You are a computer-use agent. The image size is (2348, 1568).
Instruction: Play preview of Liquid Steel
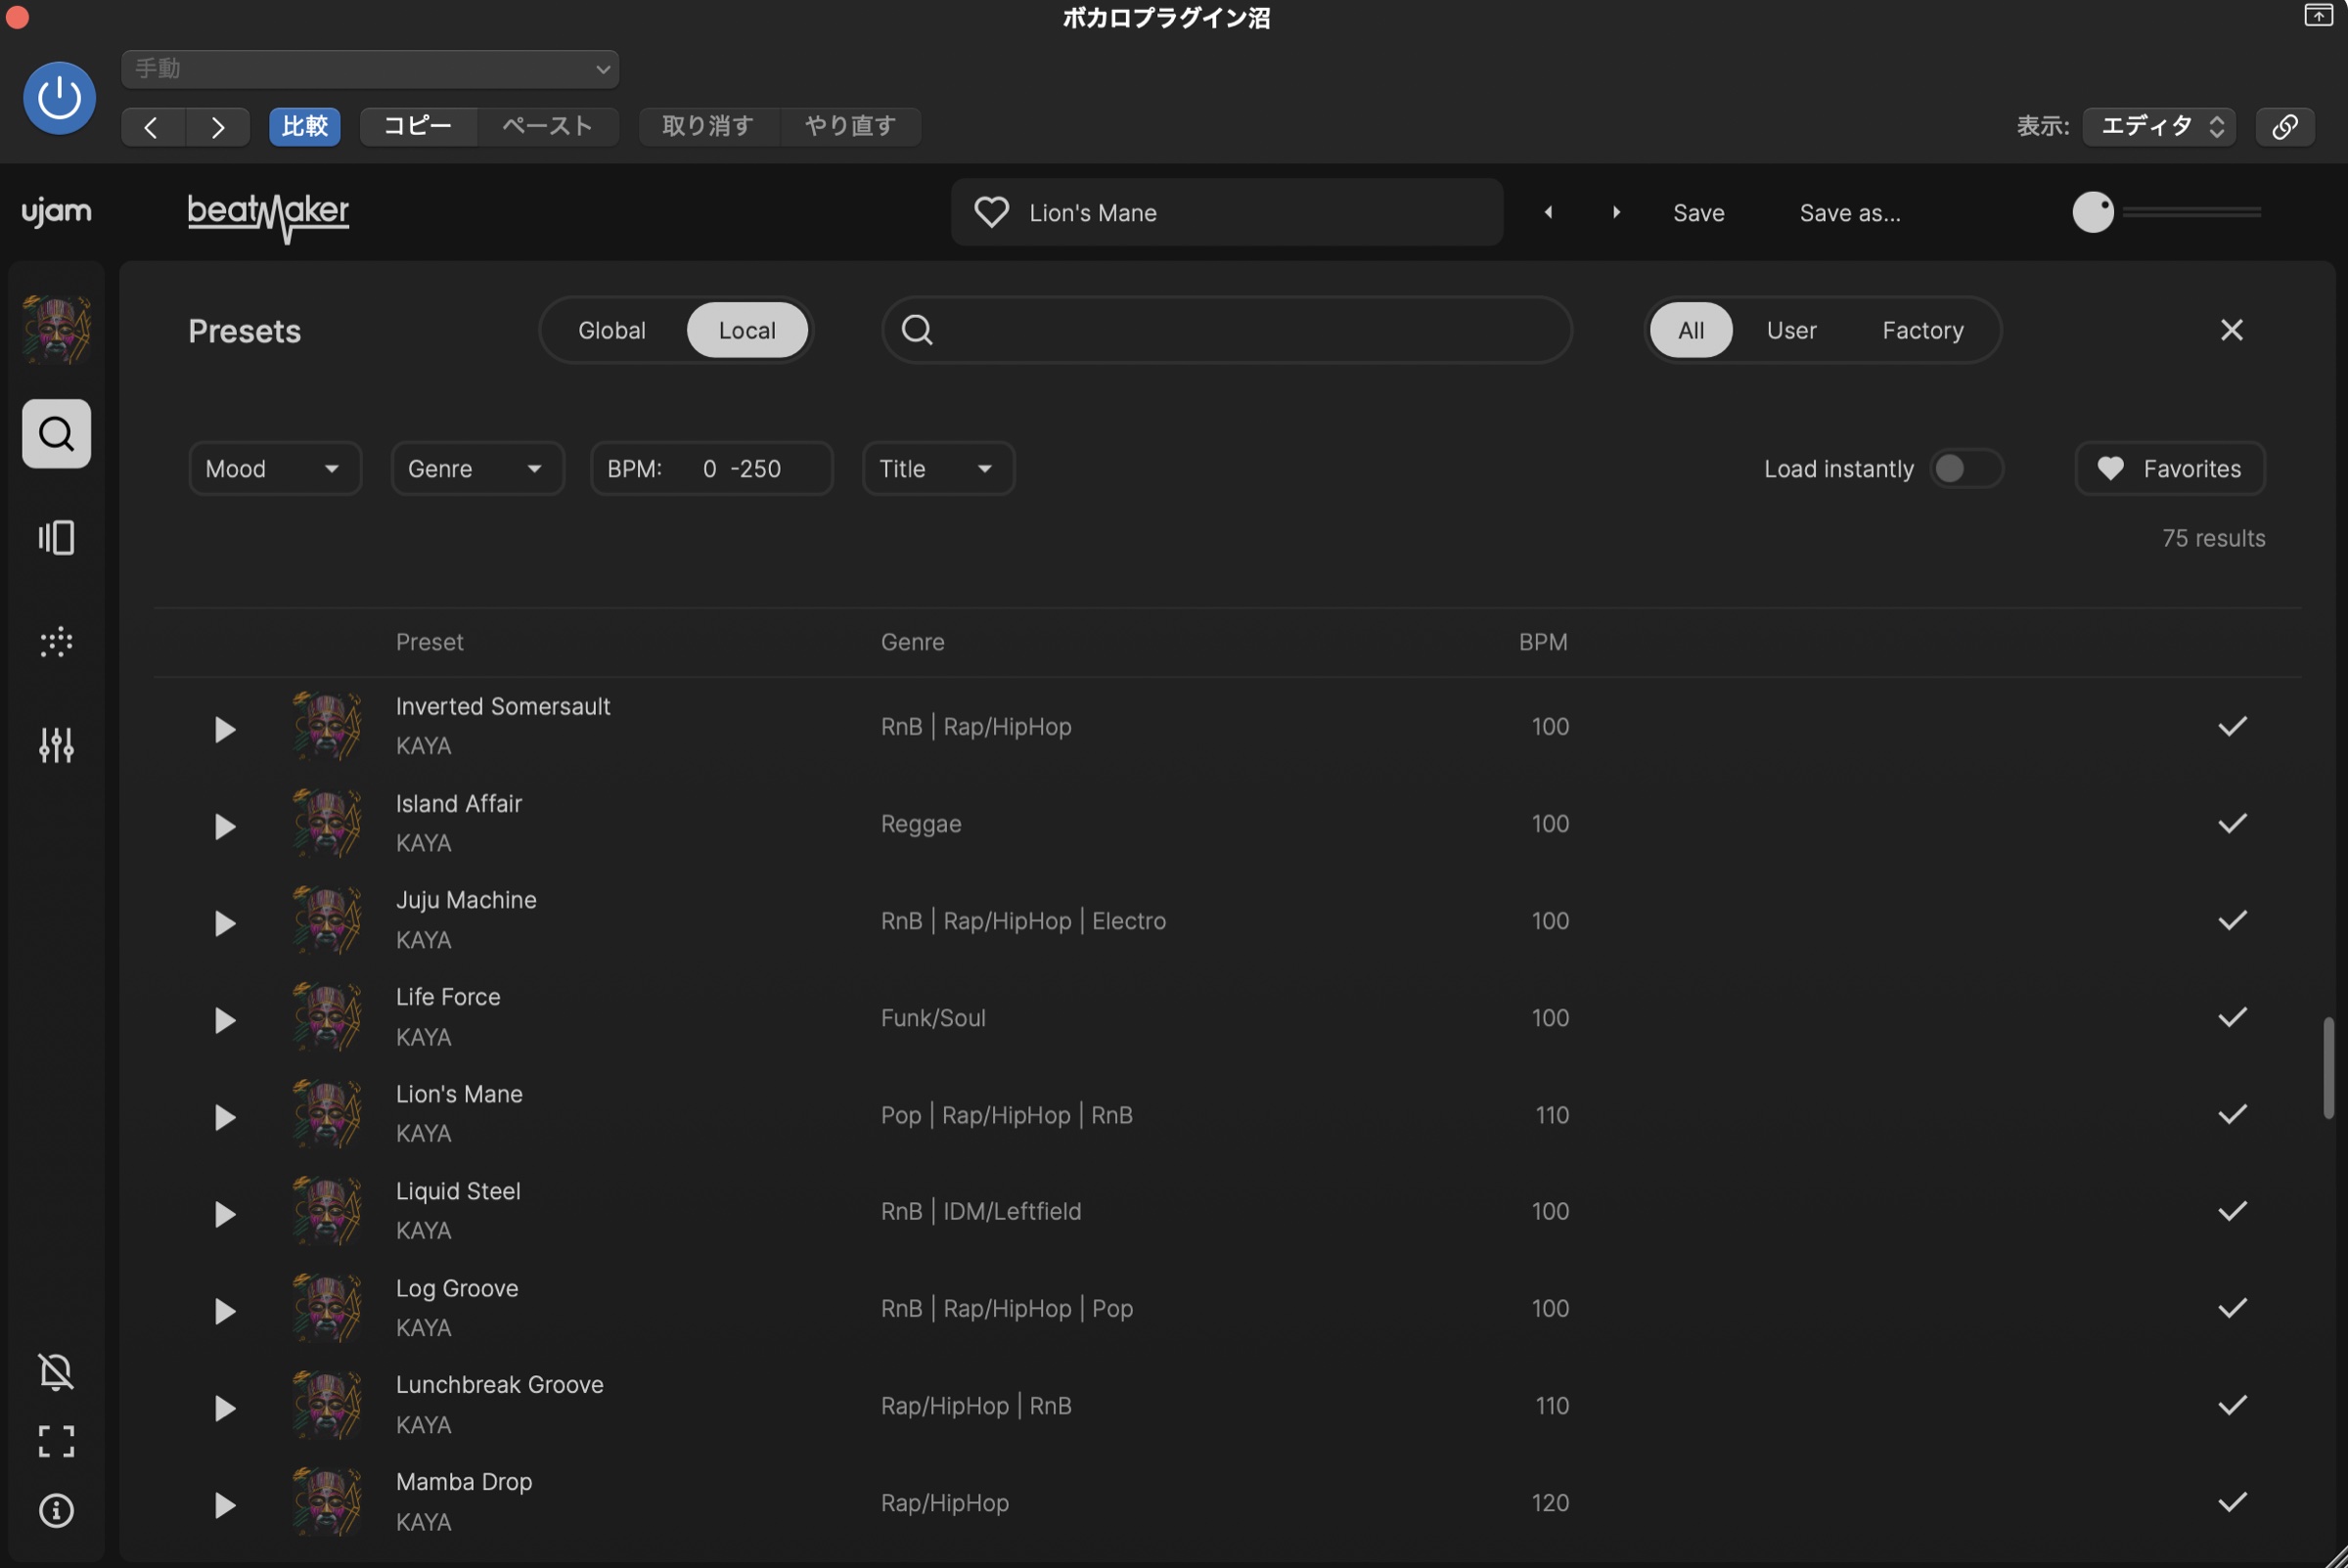[x=225, y=1214]
